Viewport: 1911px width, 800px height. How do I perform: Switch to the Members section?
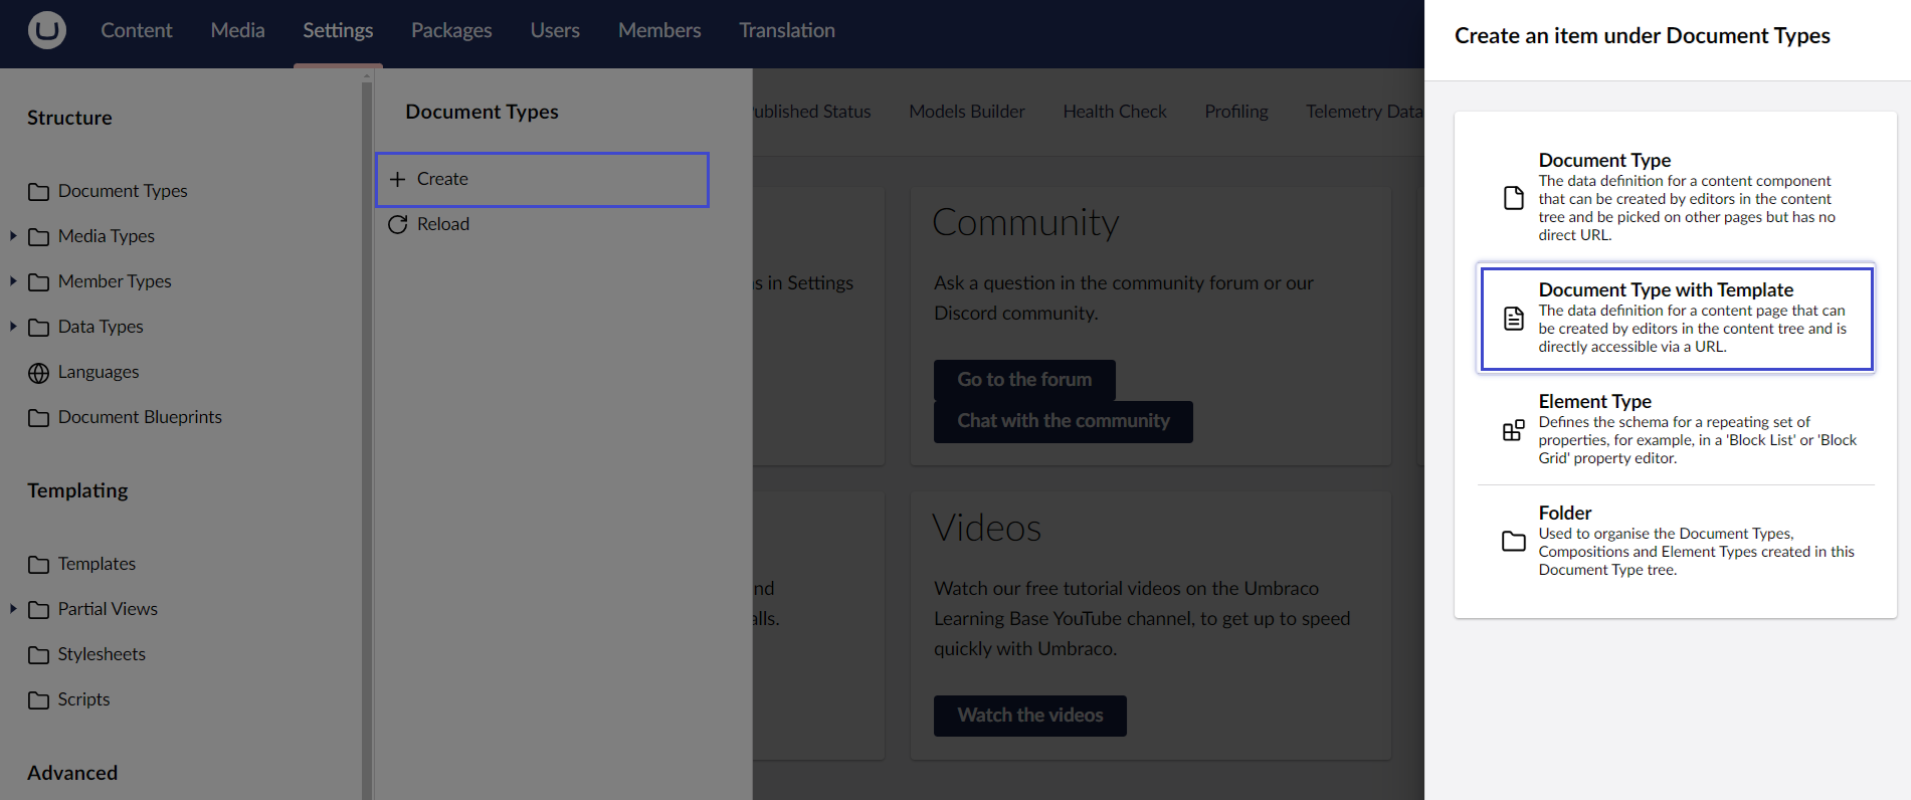[659, 30]
